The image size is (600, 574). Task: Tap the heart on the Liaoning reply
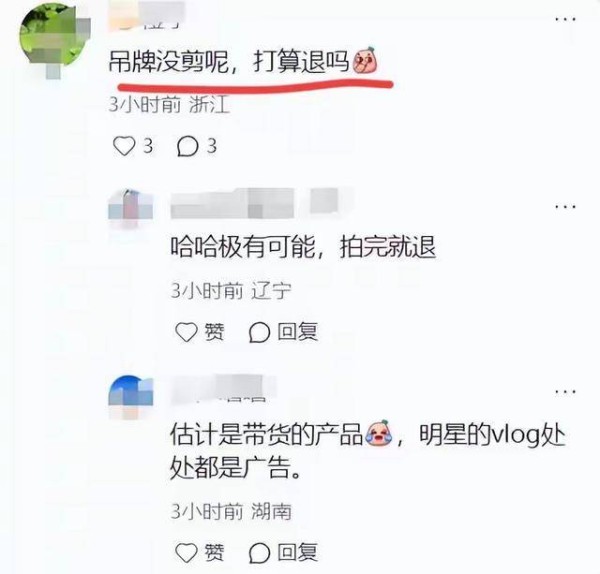(x=186, y=332)
